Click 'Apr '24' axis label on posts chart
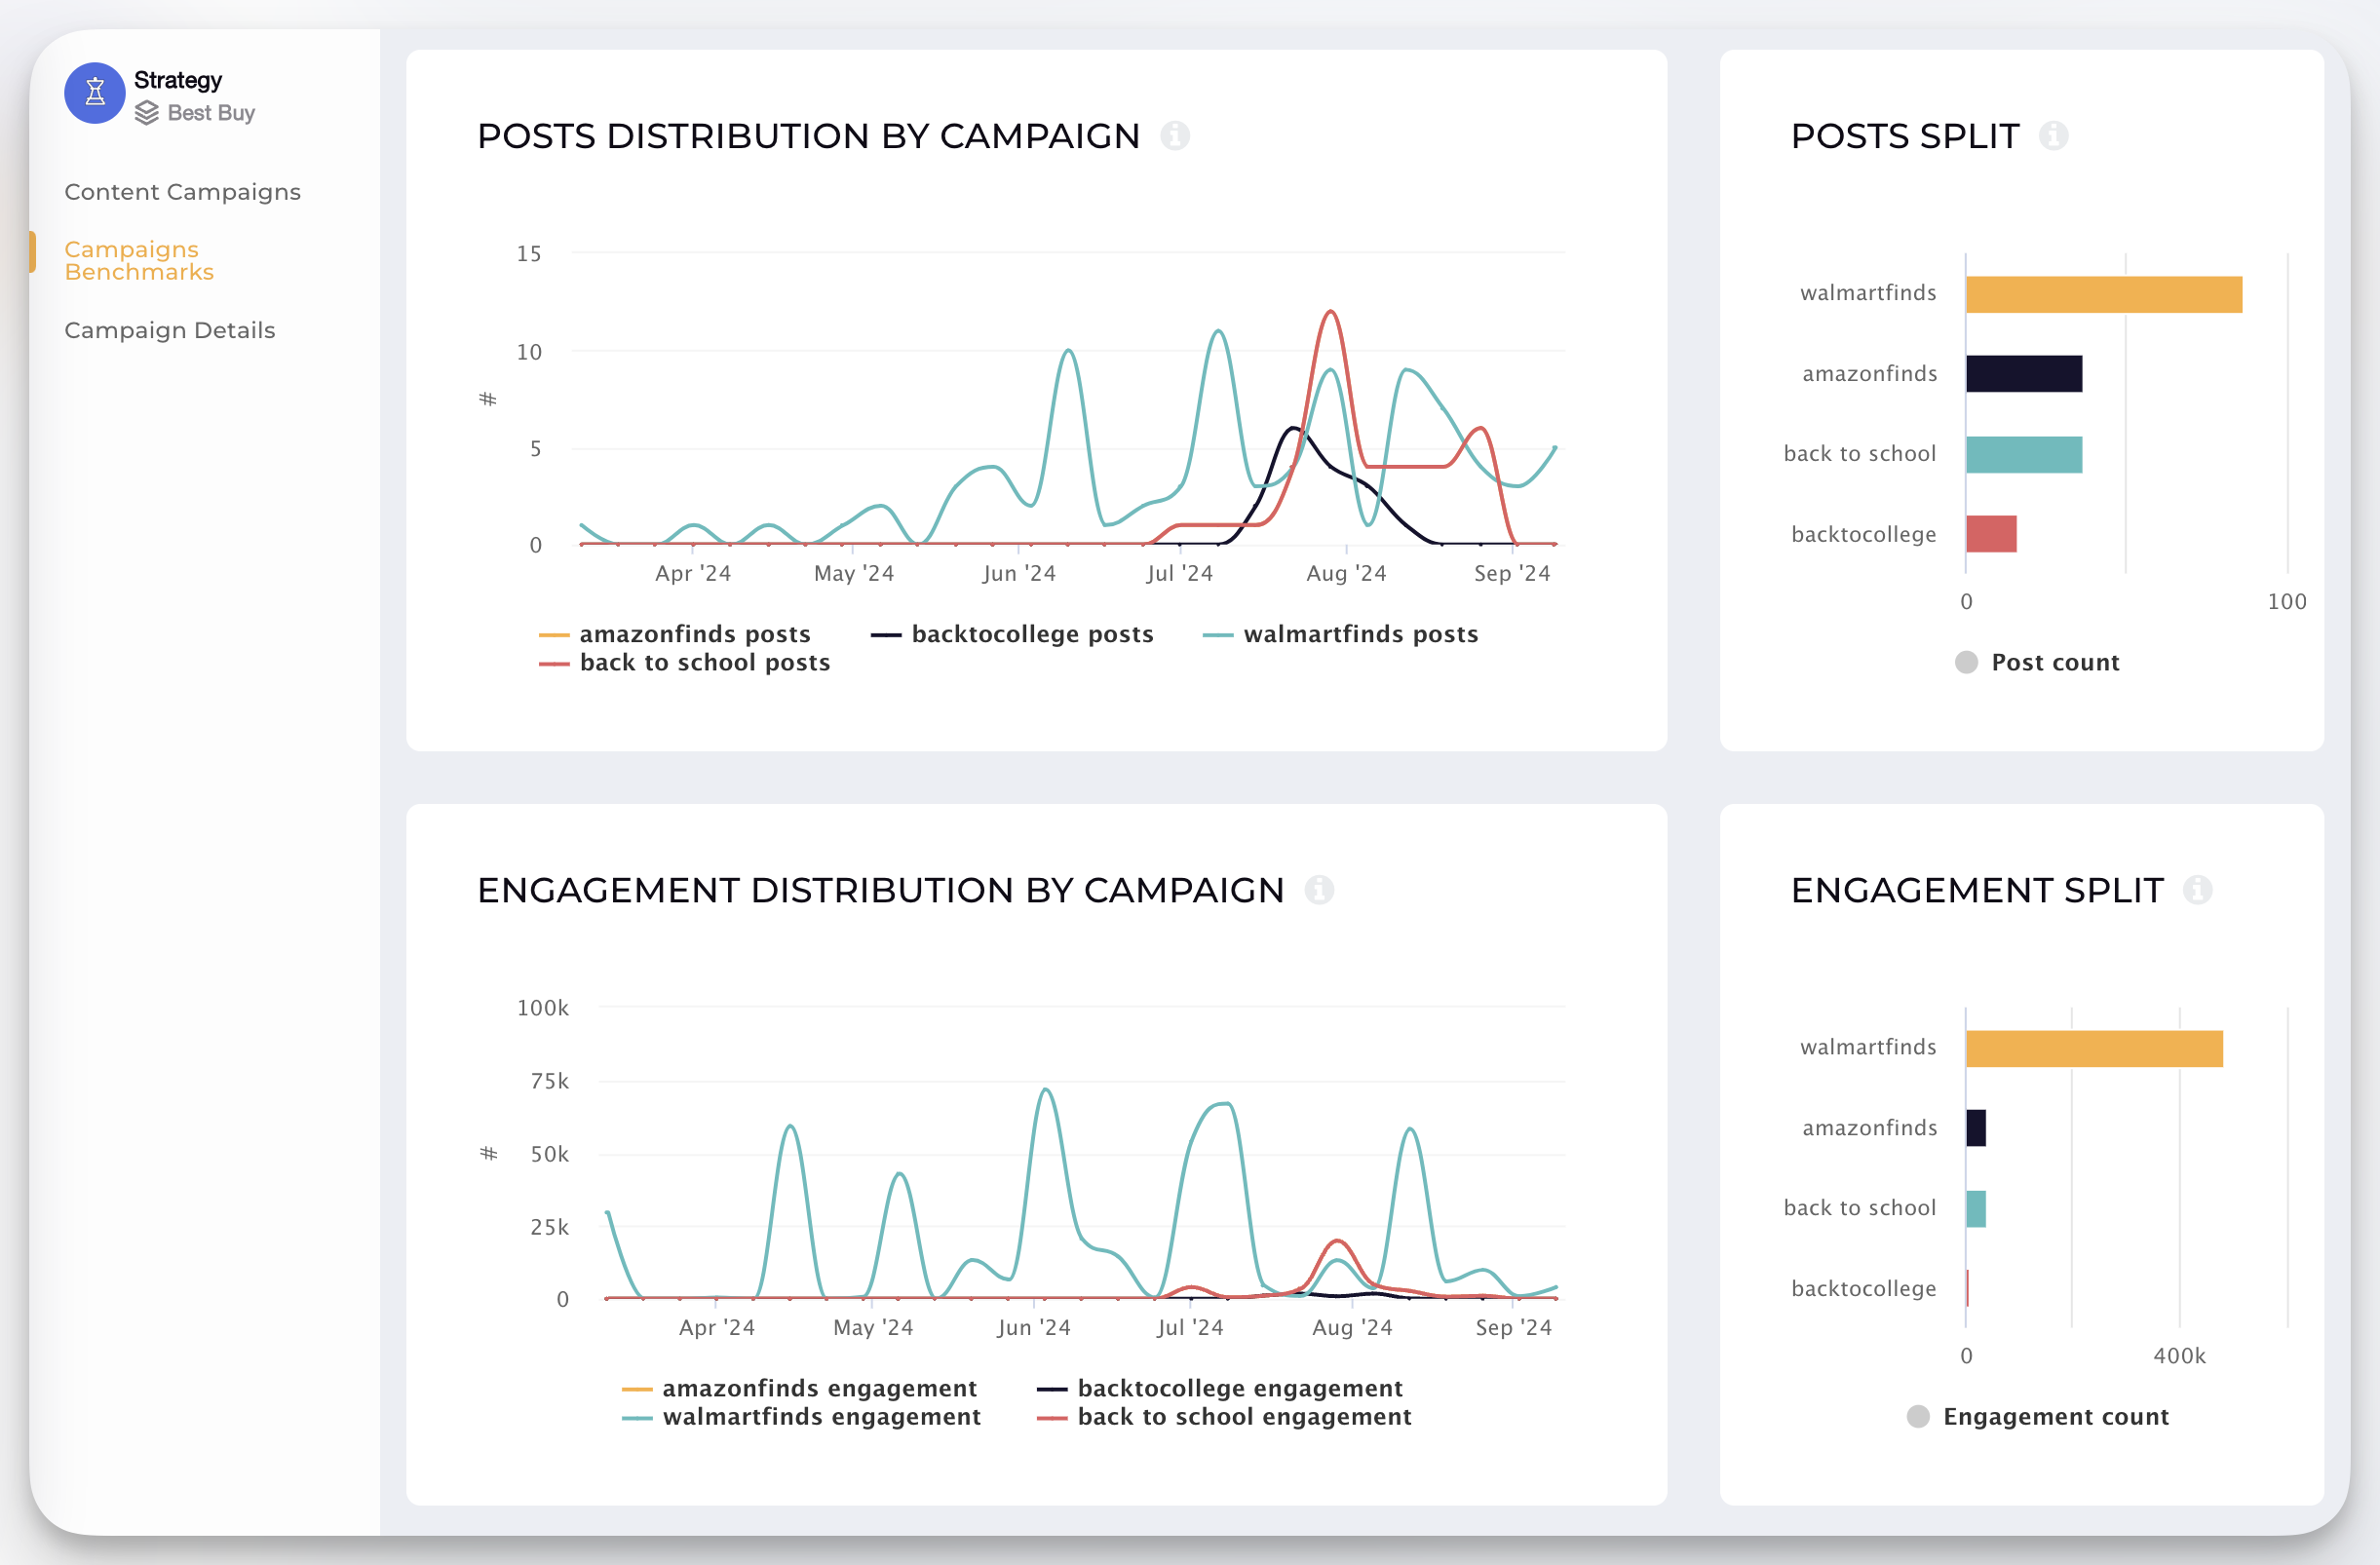The width and height of the screenshot is (2380, 1565). 693,573
